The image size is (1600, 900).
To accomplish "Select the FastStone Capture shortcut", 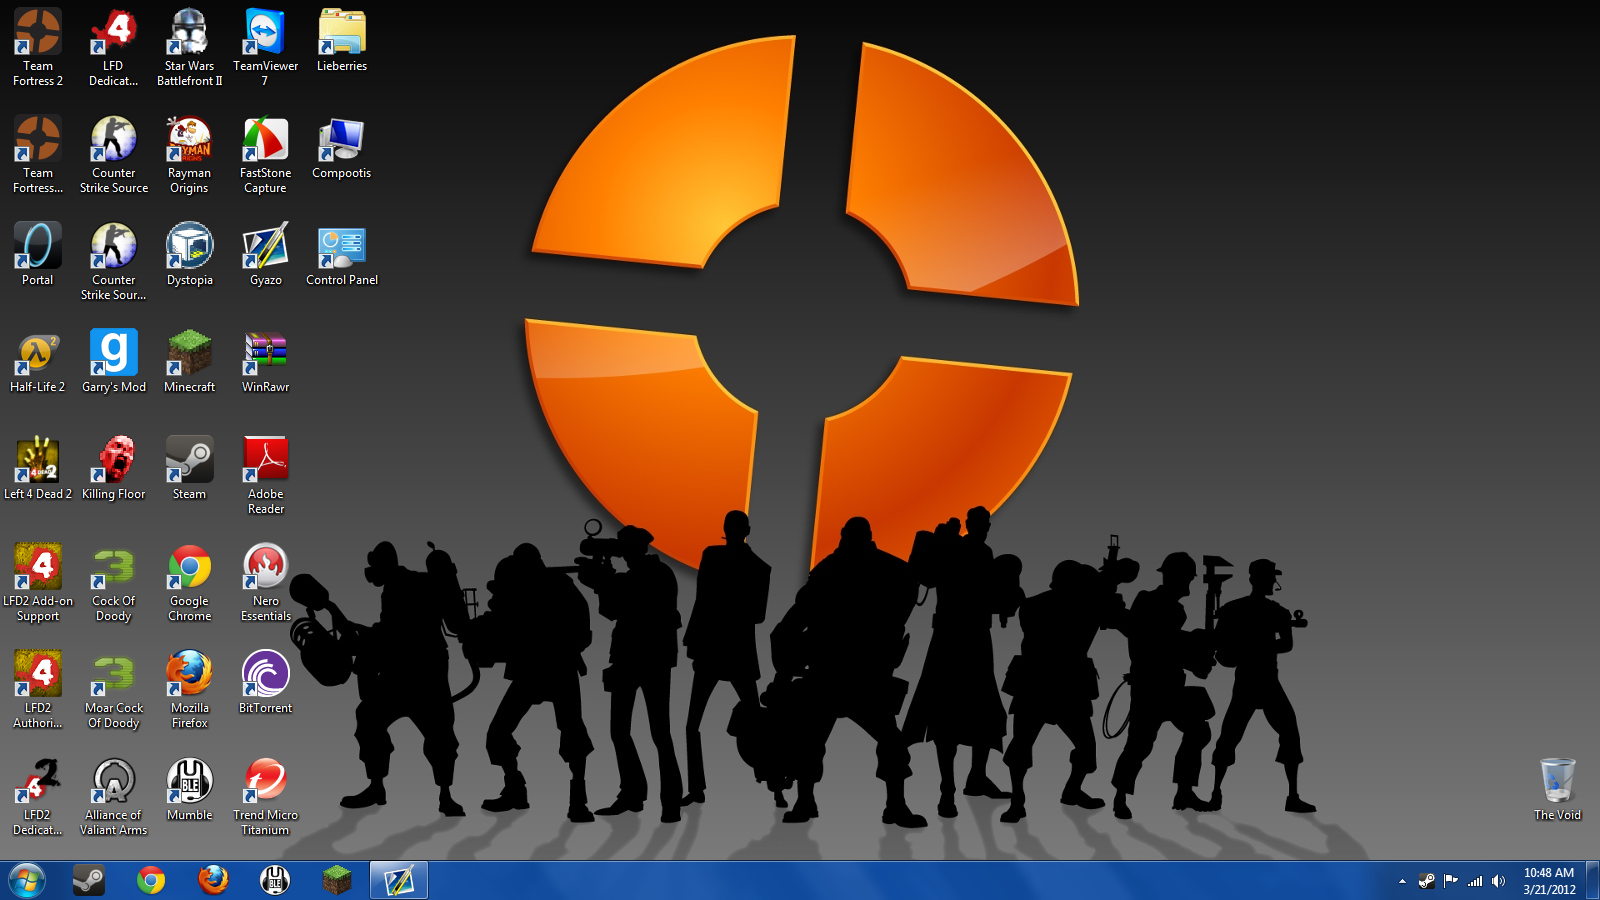I will tap(266, 154).
